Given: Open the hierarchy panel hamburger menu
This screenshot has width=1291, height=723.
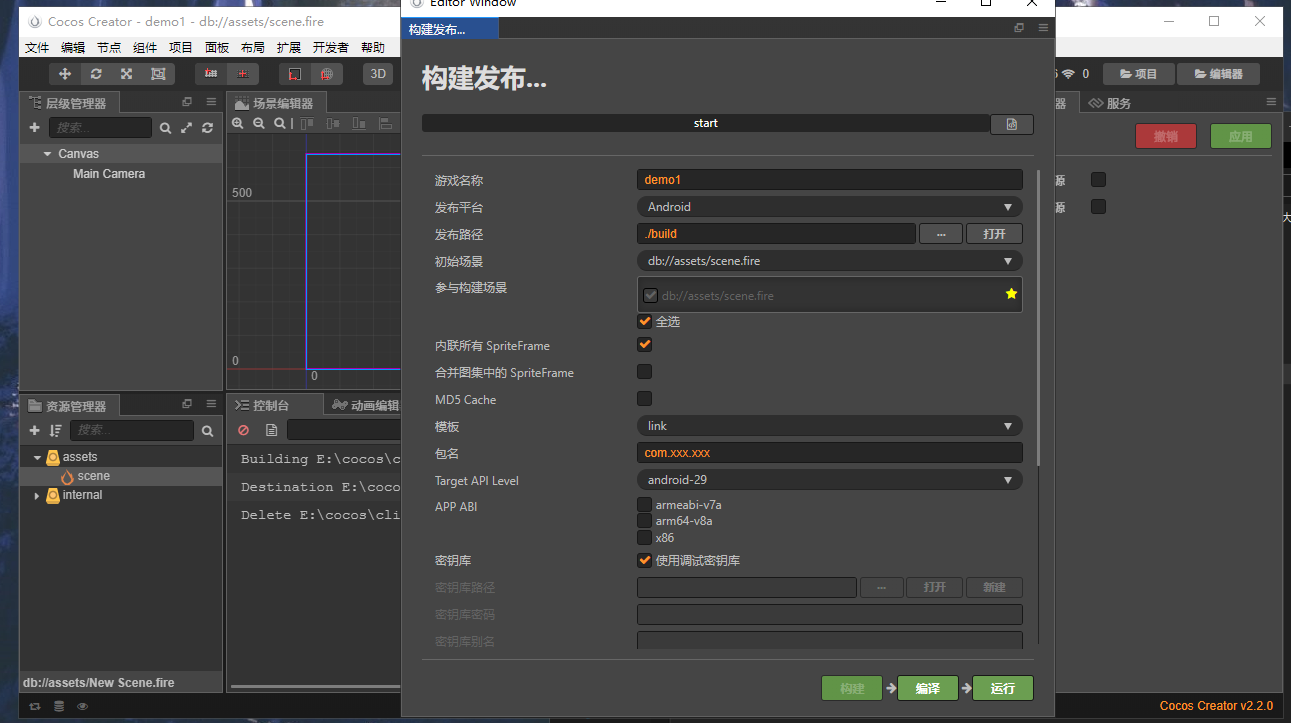Looking at the screenshot, I should [x=211, y=102].
